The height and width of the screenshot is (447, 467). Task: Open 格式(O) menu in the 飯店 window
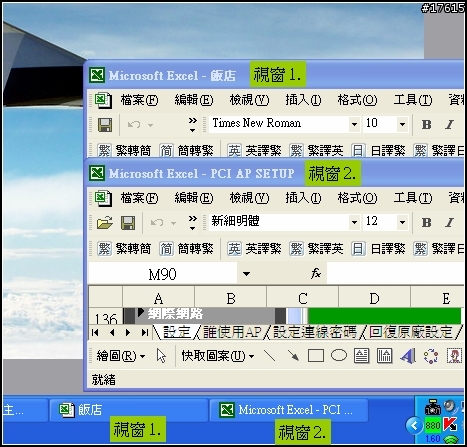357,100
